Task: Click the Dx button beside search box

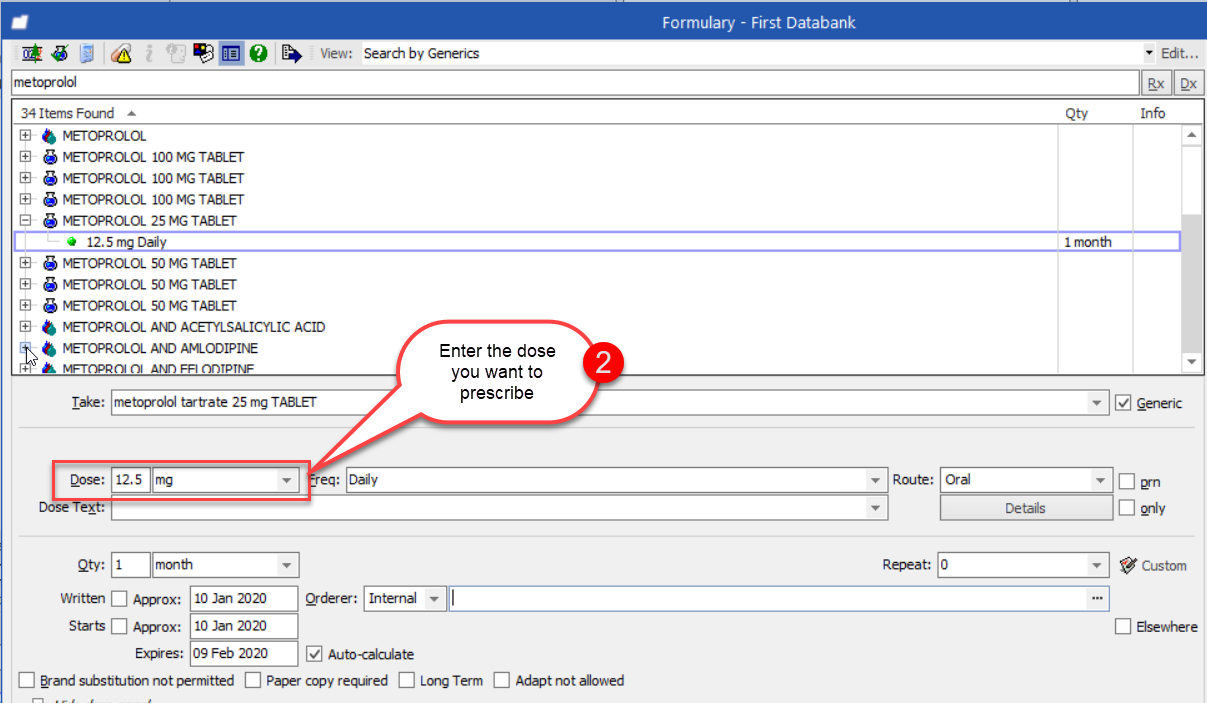Action: point(1187,83)
